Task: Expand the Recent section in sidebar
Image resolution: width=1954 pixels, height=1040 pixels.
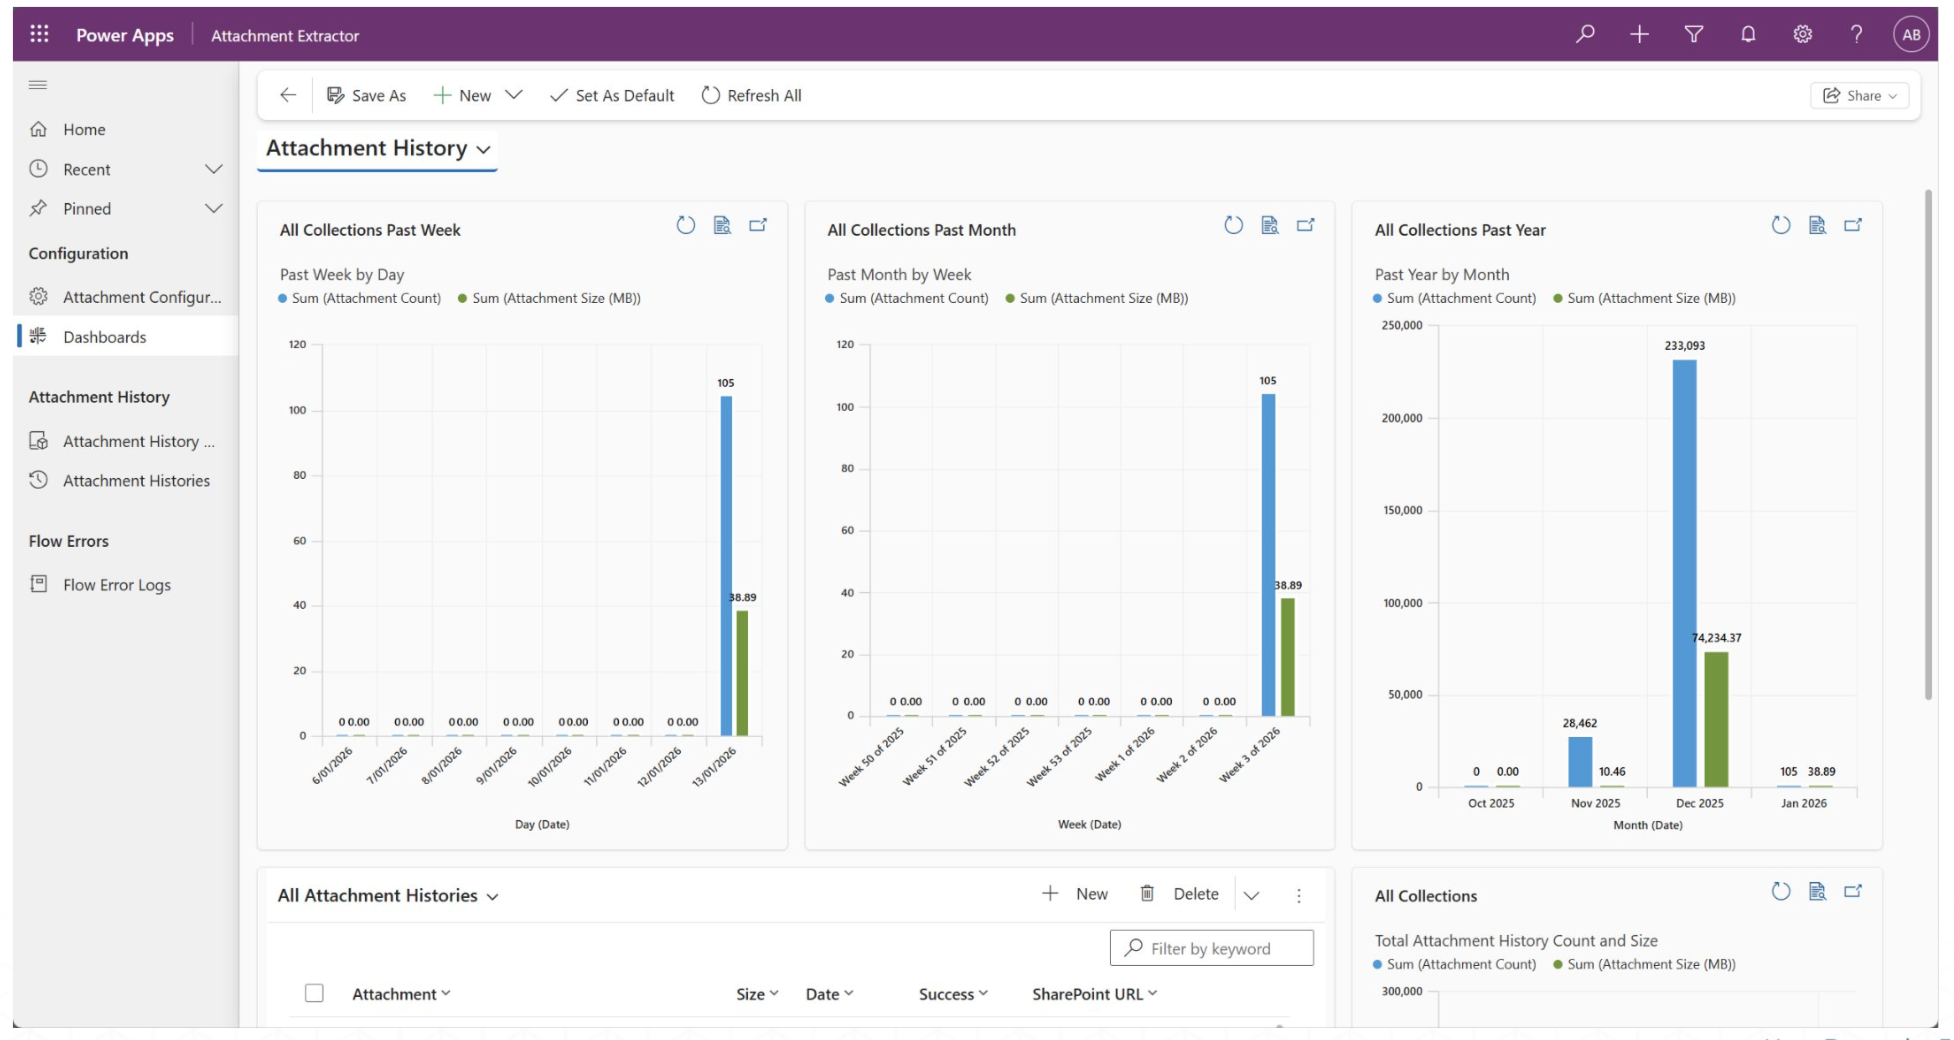Action: (x=213, y=169)
